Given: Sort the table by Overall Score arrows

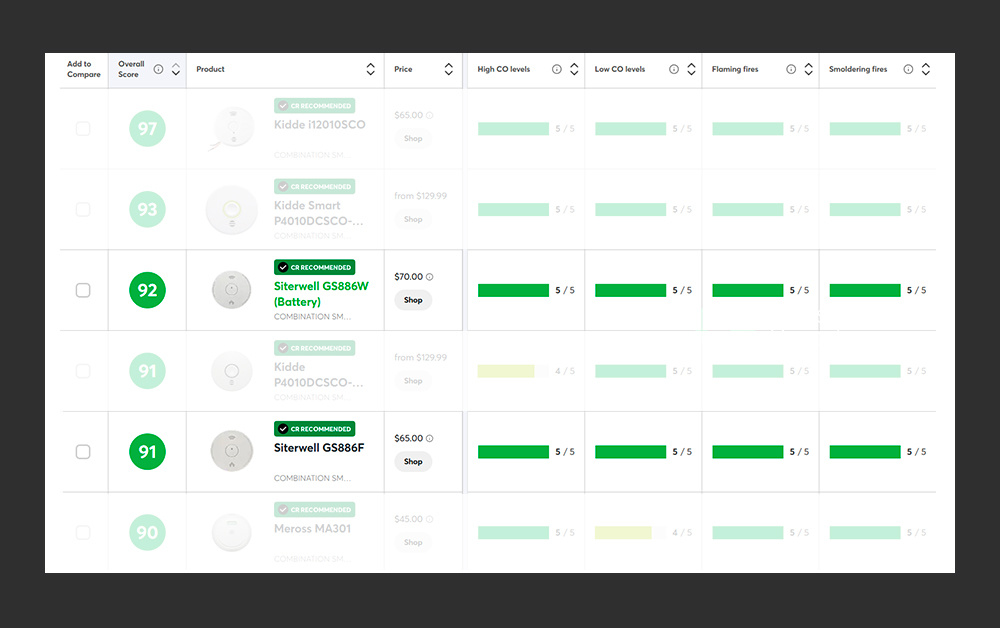Looking at the screenshot, I should 176,69.
